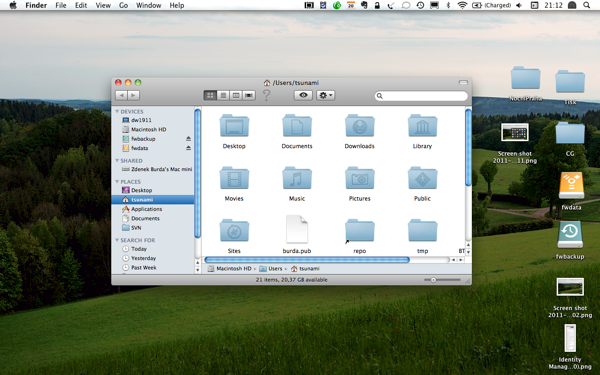The height and width of the screenshot is (375, 600).
Task: Select the Tisk folder on desktop
Action: point(570,81)
